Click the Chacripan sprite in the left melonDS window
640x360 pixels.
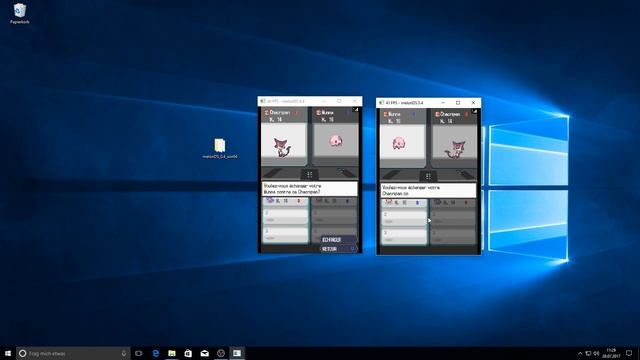tap(282, 147)
